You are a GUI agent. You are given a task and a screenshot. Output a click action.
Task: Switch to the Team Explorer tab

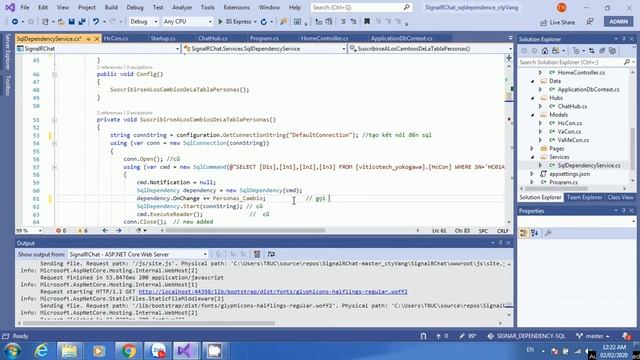584,197
